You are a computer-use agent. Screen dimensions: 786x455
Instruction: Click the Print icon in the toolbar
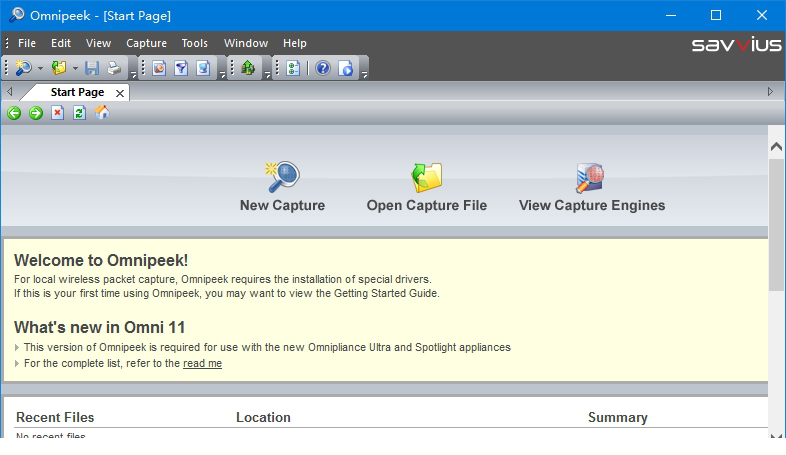click(x=114, y=68)
